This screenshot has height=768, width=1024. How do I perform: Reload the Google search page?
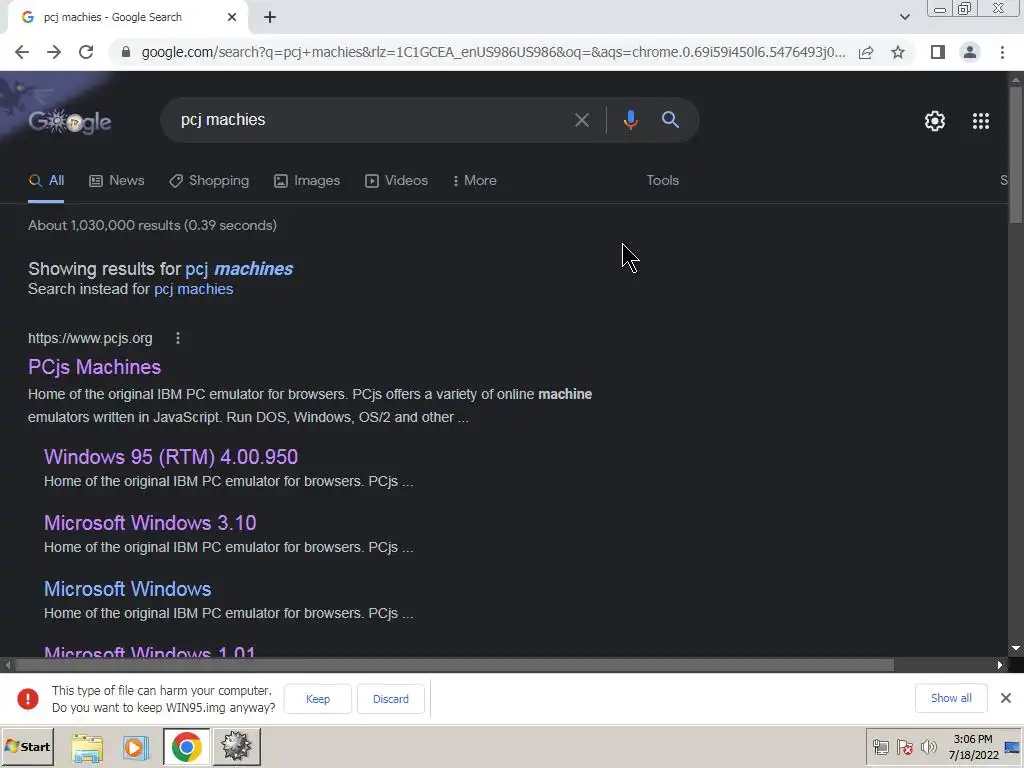86,52
